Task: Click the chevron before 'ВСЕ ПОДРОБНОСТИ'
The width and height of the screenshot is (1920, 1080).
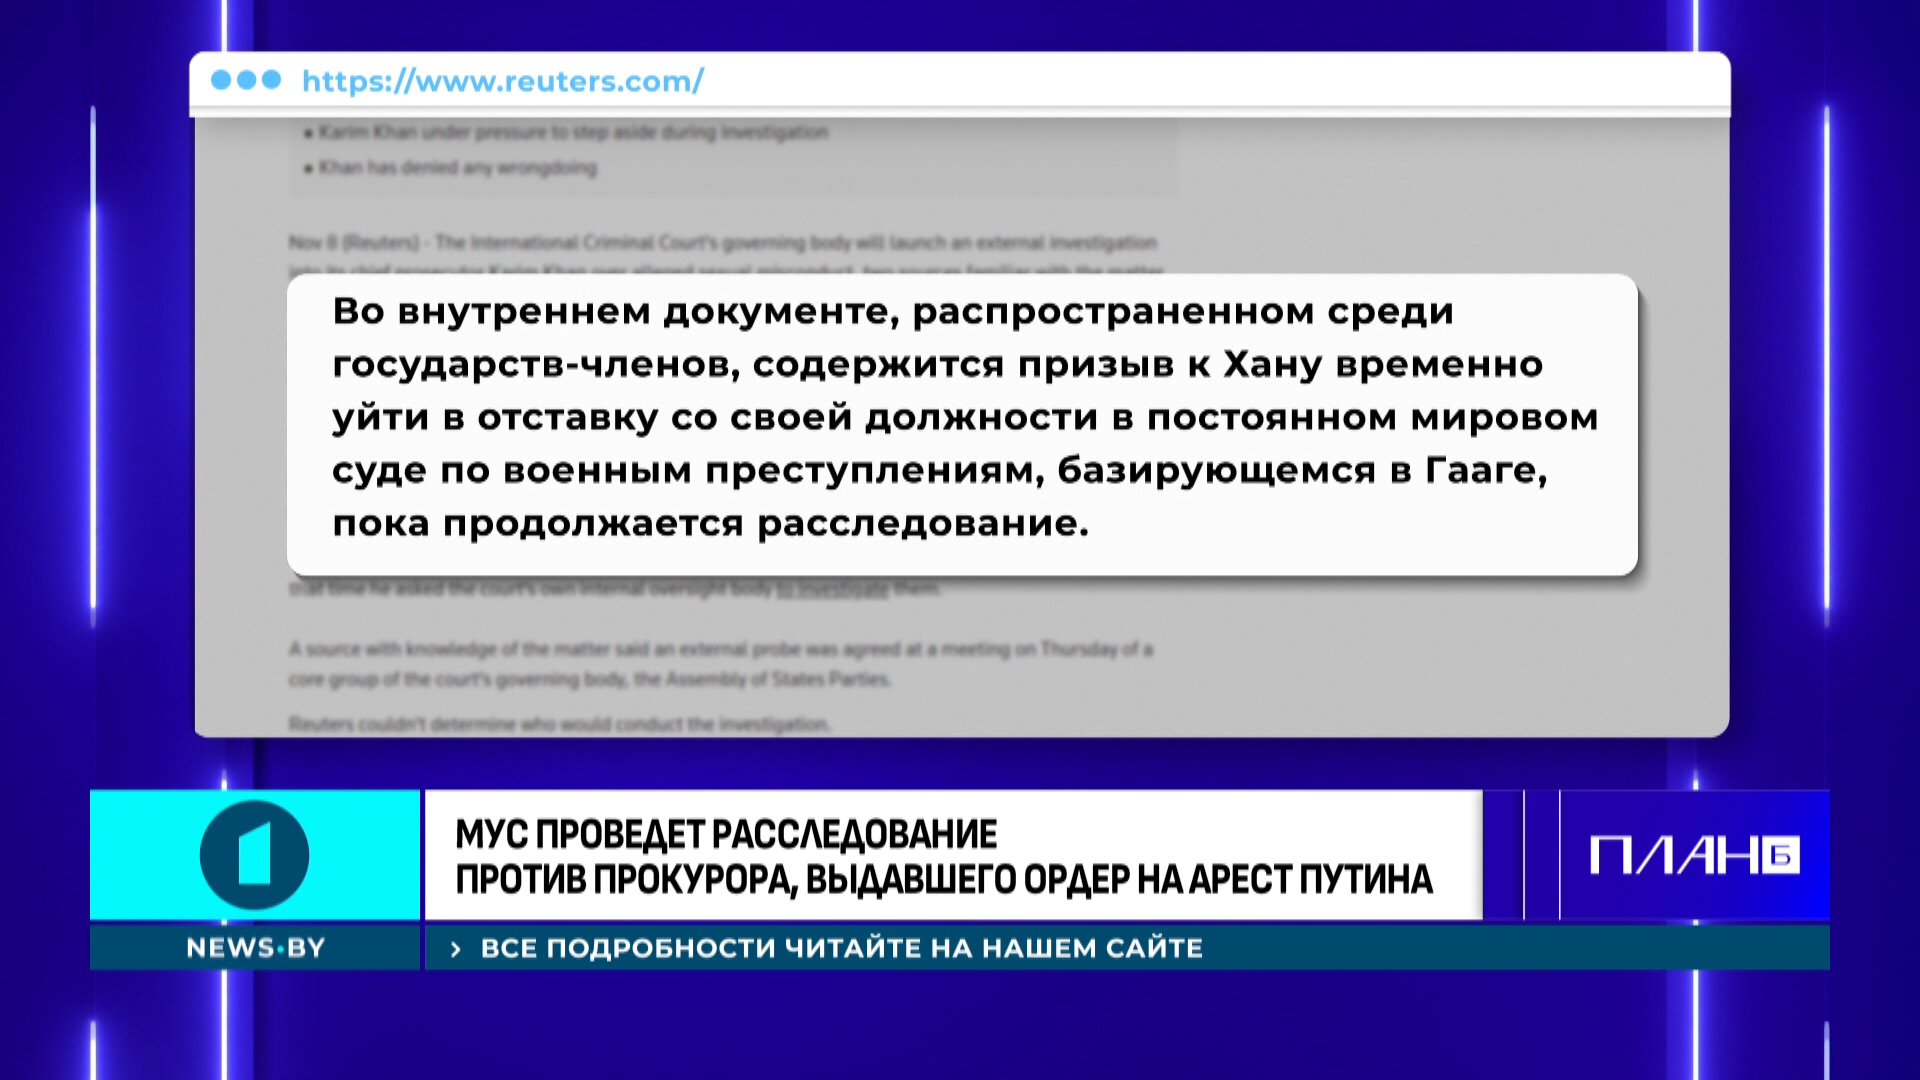Action: click(x=456, y=949)
